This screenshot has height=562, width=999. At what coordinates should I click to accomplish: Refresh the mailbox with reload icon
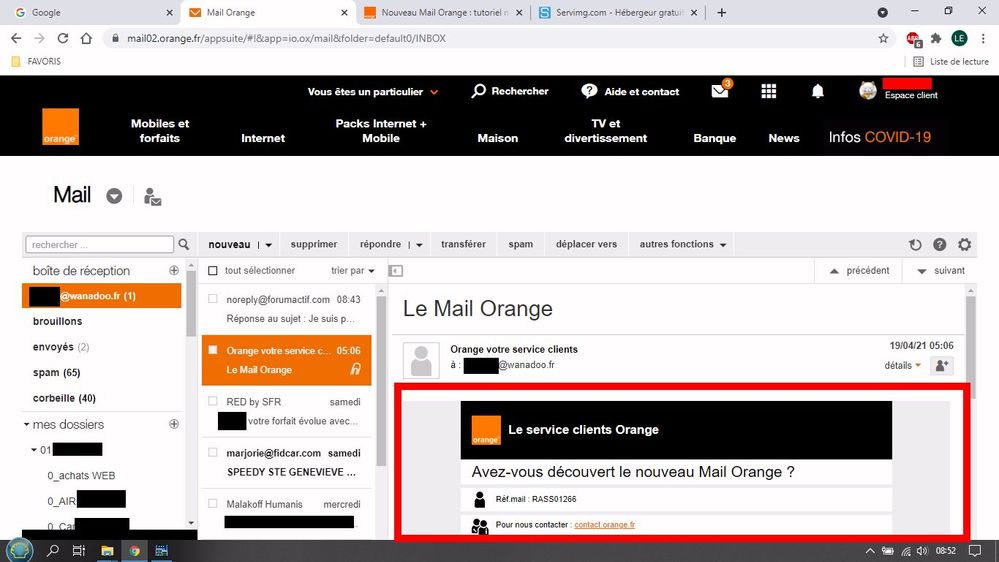(915, 244)
